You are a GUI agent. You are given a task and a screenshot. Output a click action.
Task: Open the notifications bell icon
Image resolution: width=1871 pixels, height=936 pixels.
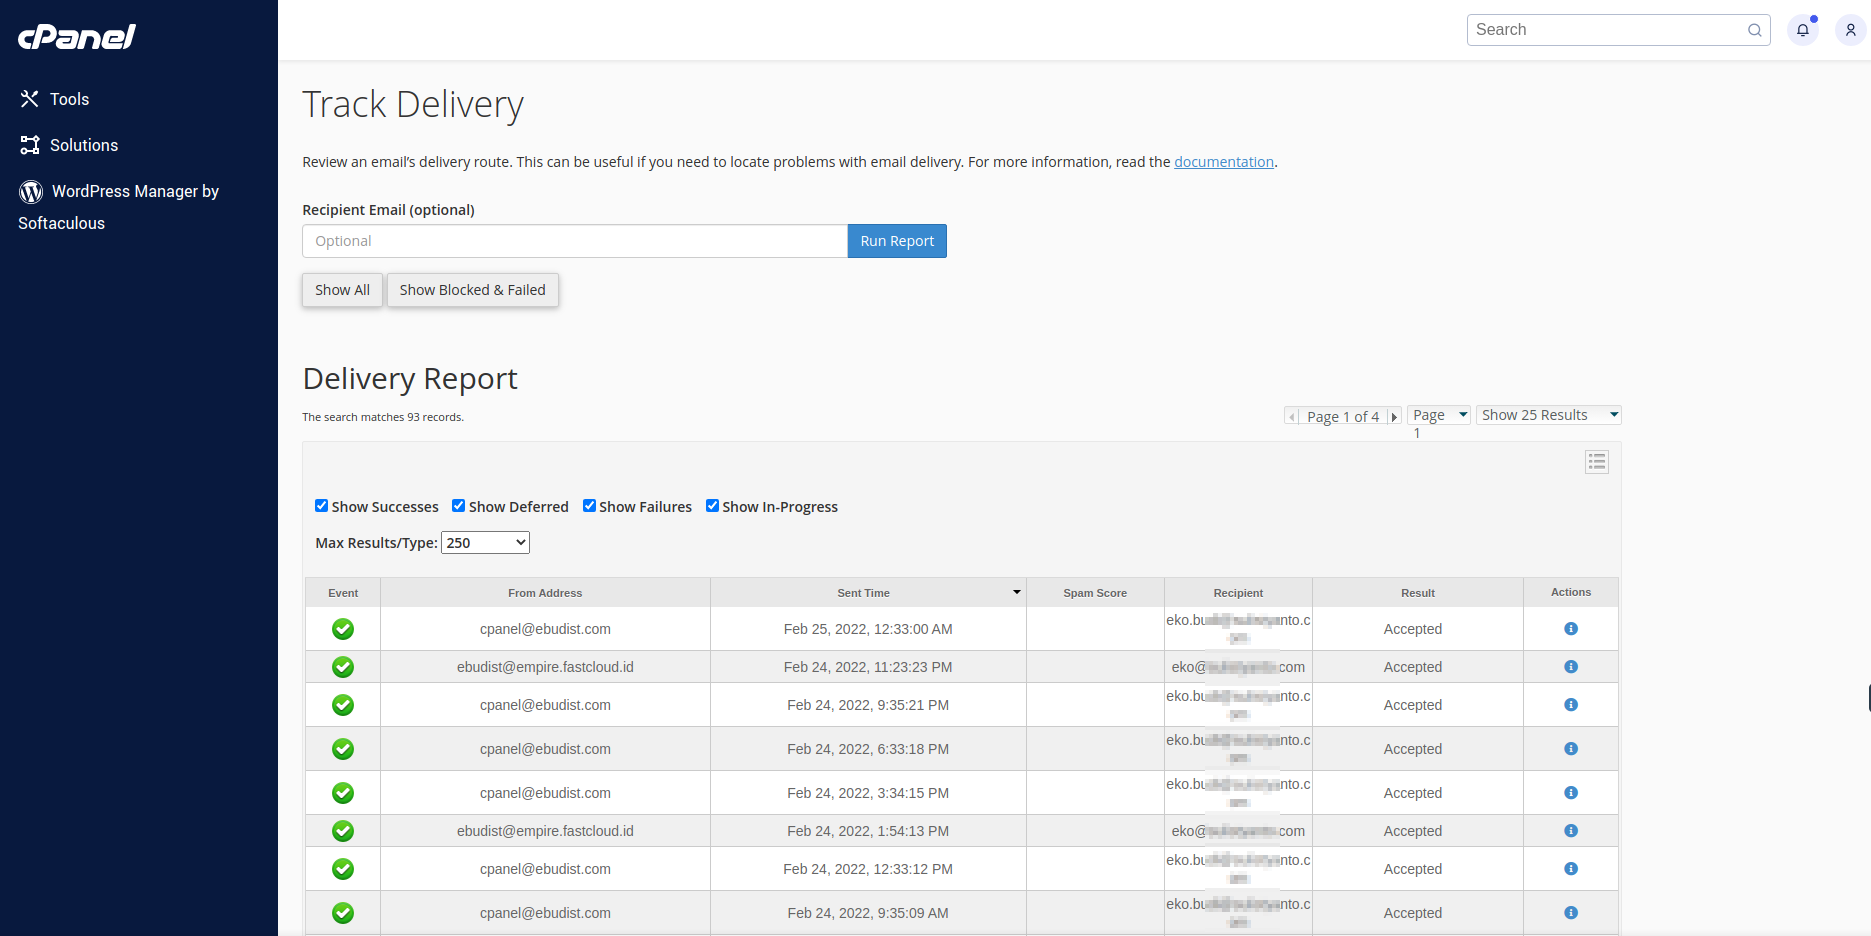(x=1802, y=30)
